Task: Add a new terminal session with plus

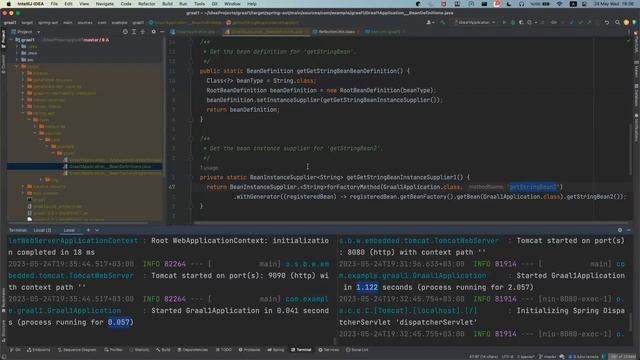Action: coord(88,230)
